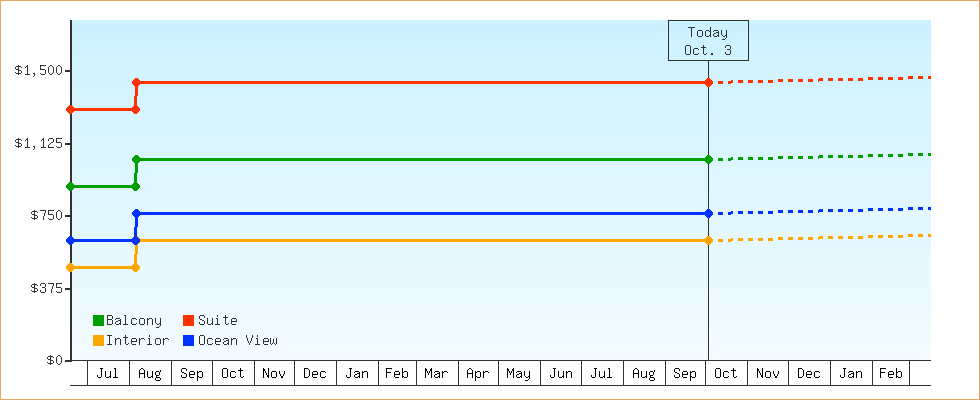Click the Today Oct. 3 marker box

(708, 41)
